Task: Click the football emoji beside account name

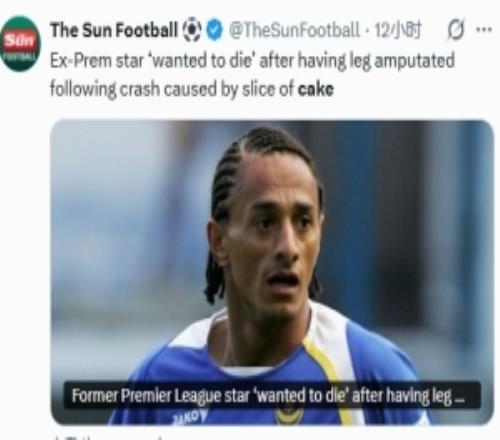Action: tap(192, 30)
